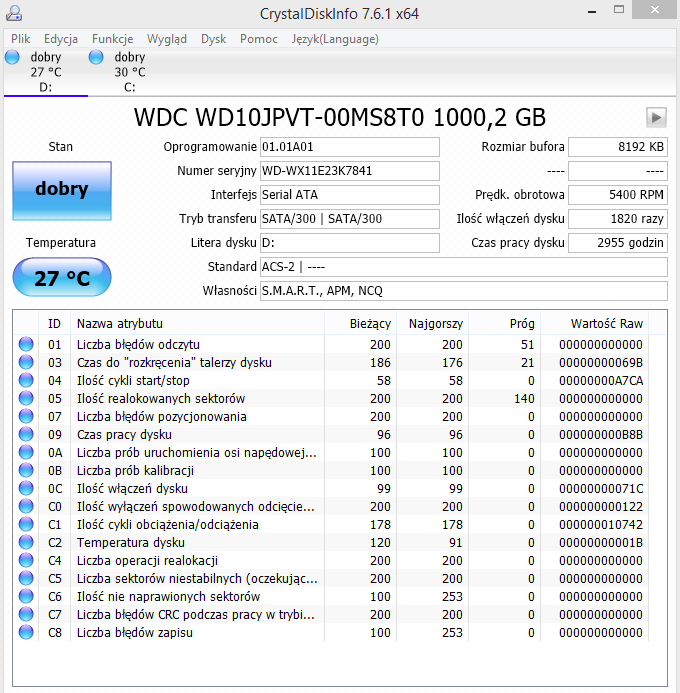Click status orb for attribute C2 row
The image size is (680, 693).
26,542
